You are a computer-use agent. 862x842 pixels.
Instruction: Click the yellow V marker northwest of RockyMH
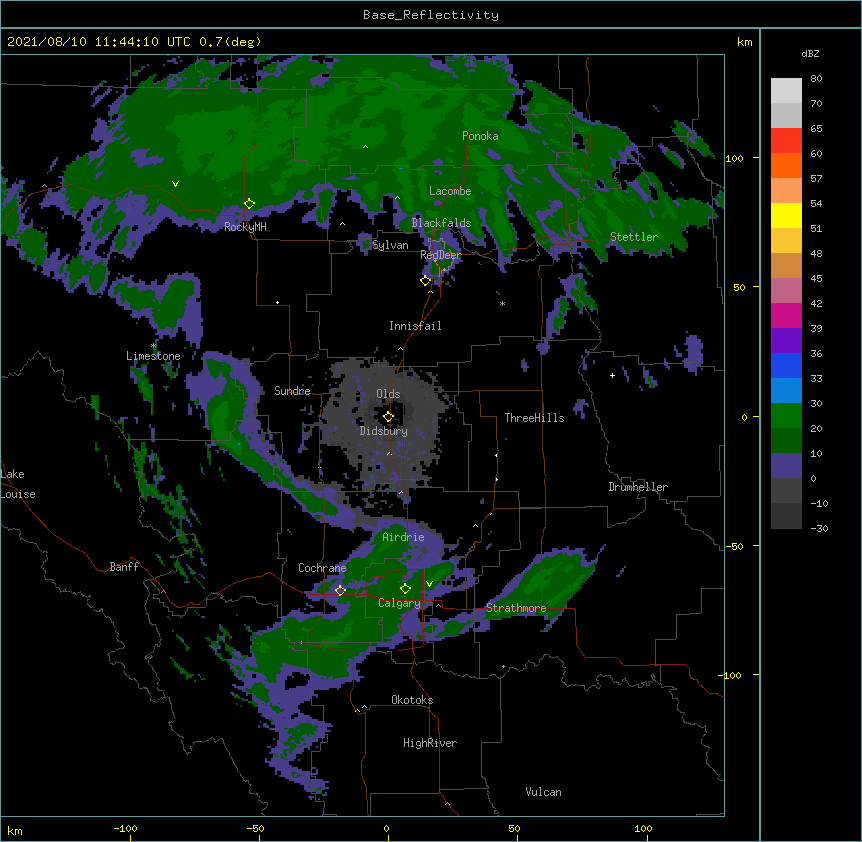[175, 184]
